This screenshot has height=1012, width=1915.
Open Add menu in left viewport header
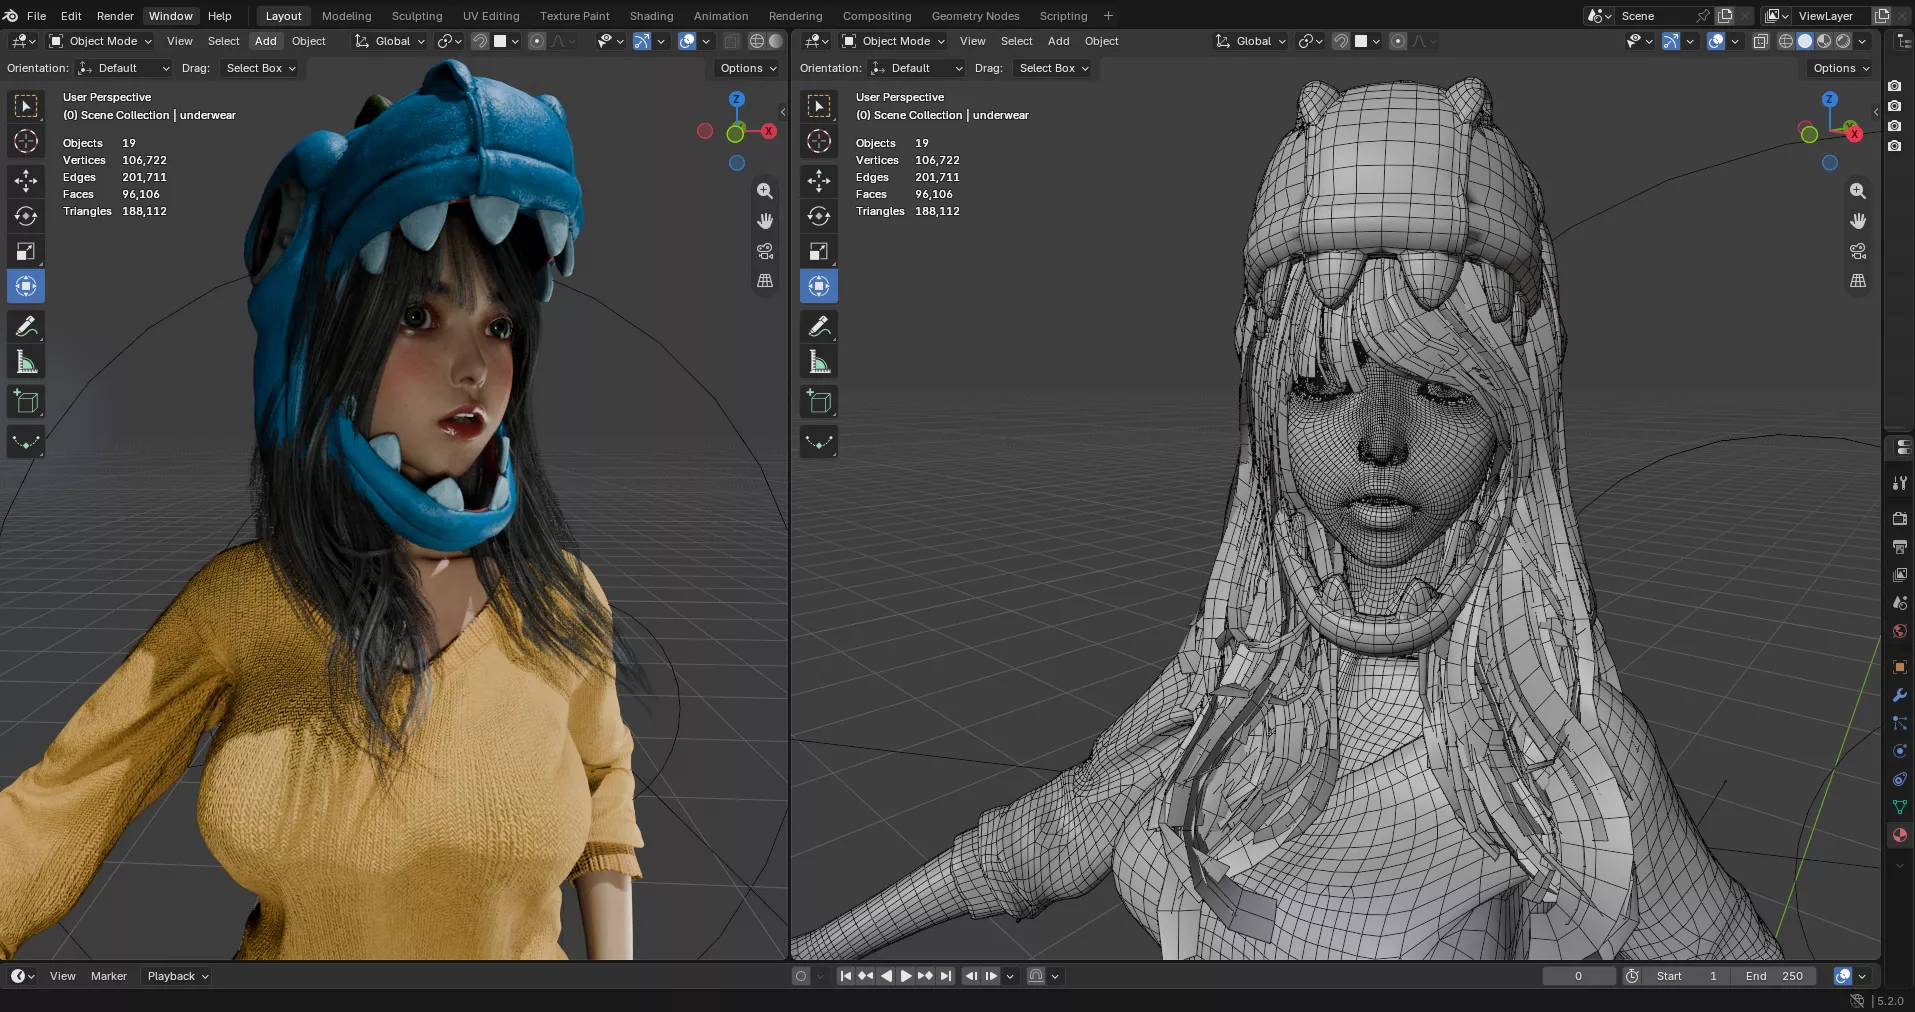click(x=265, y=41)
